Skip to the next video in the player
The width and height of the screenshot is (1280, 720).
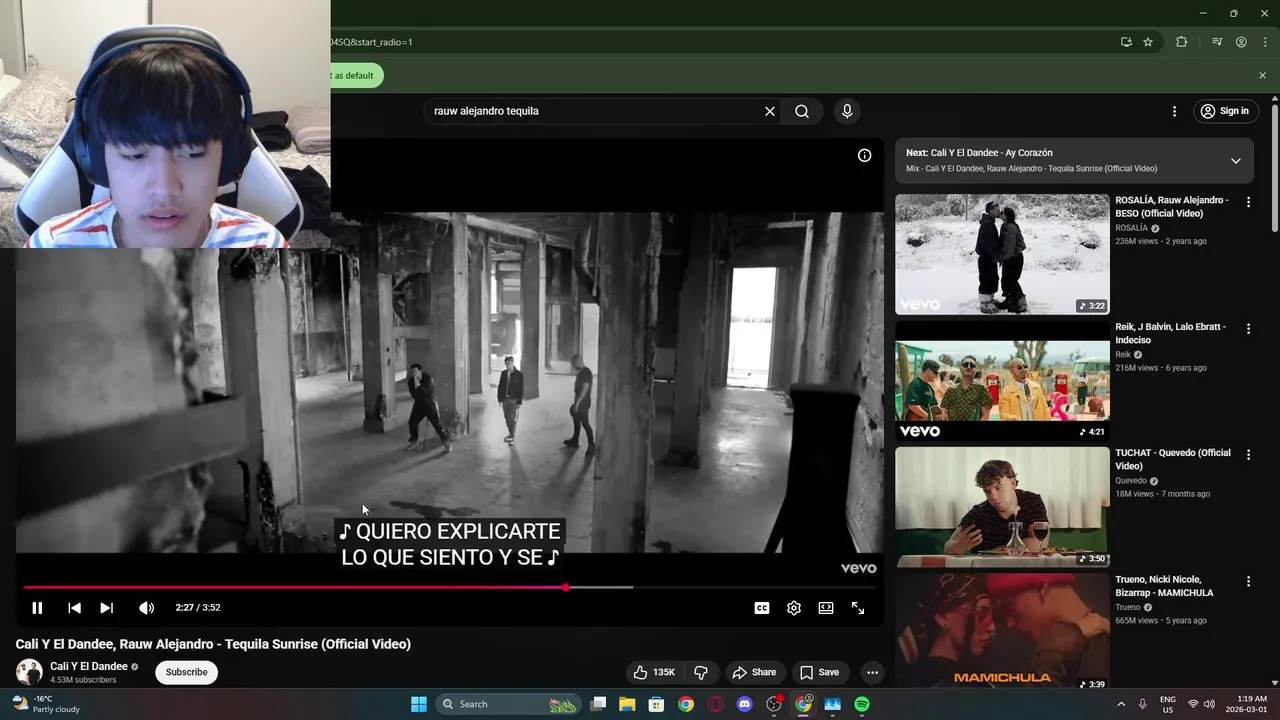[106, 608]
